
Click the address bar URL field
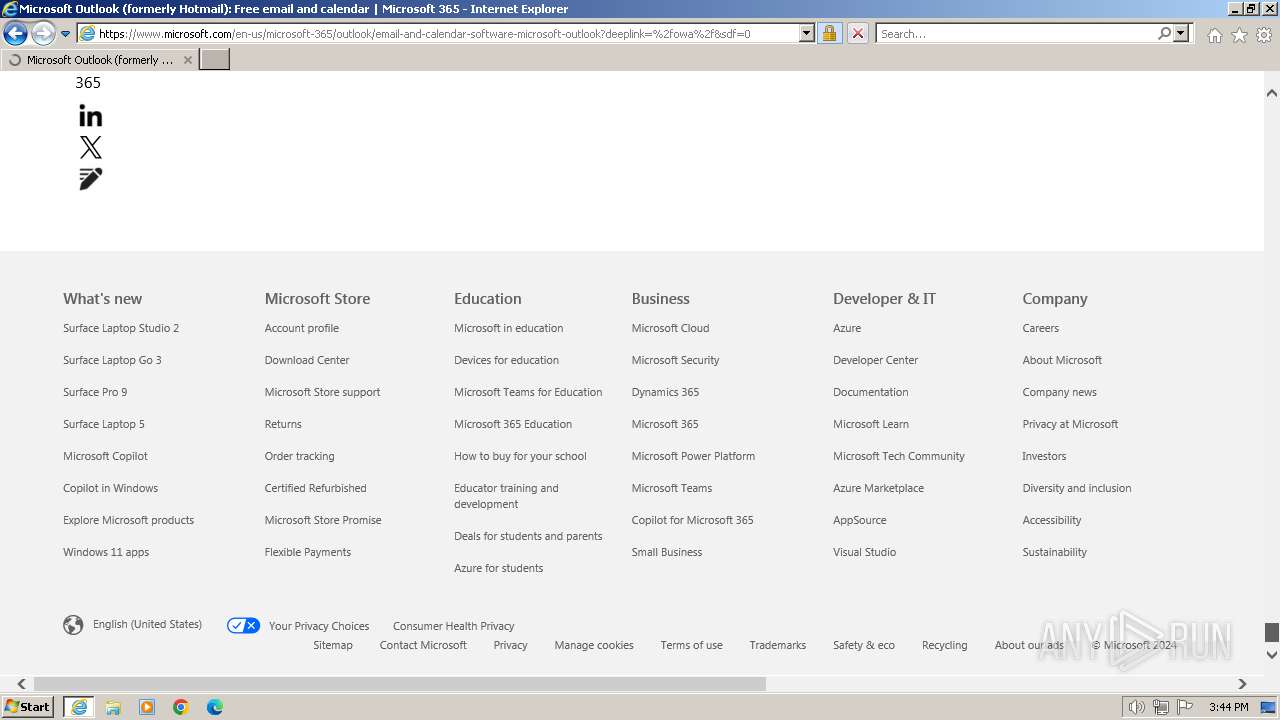447,33
